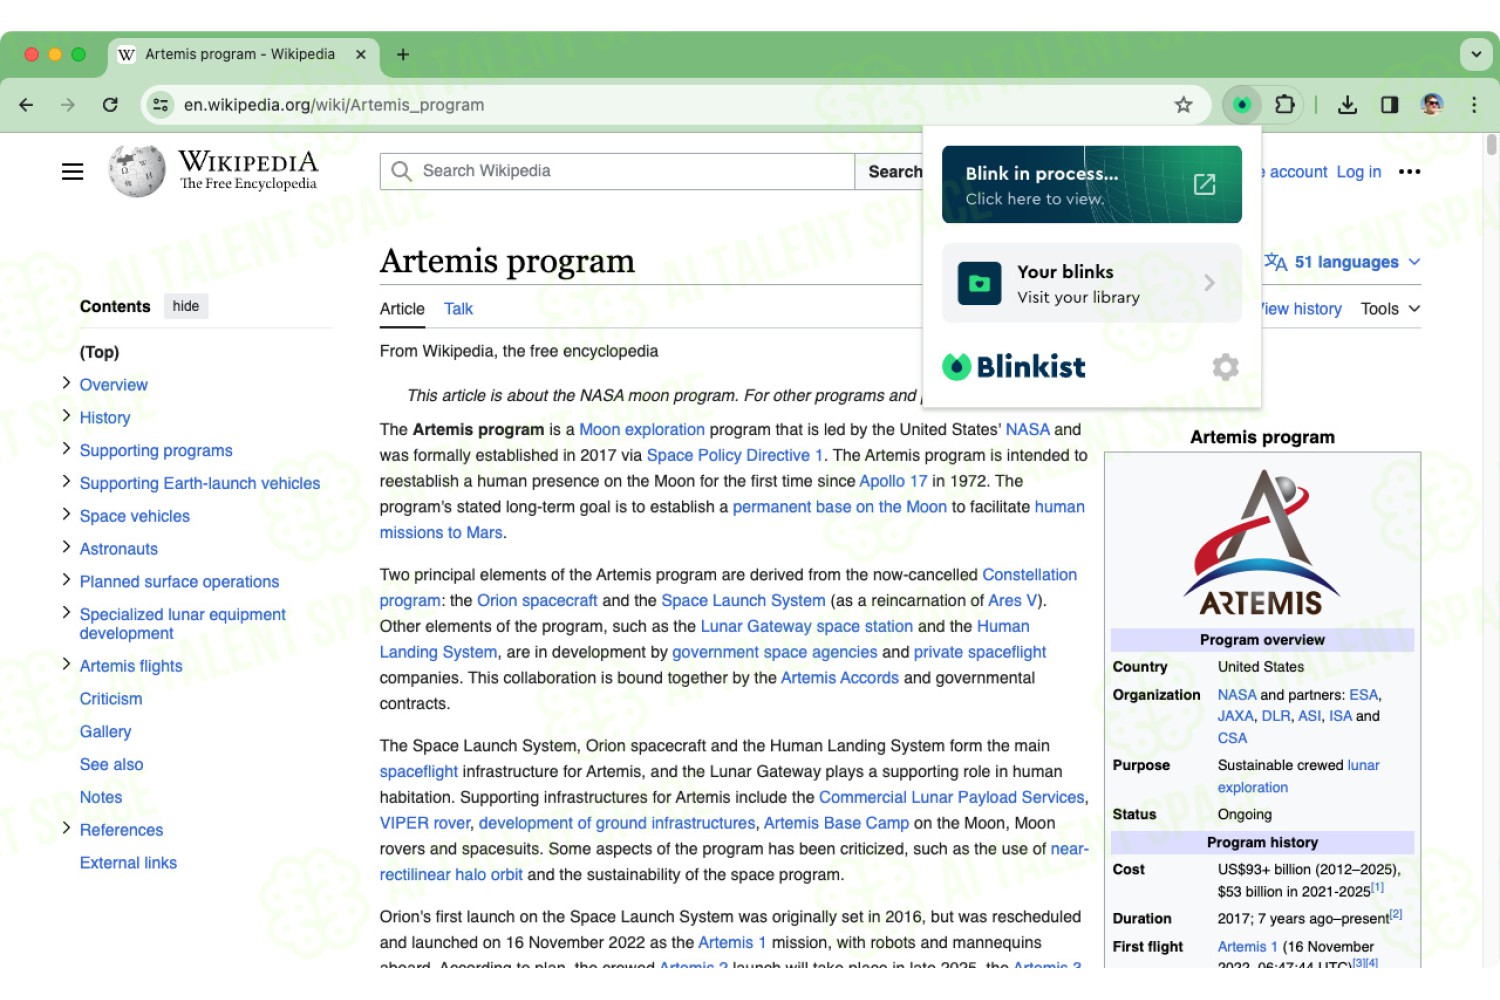Jump to Notes in Contents
The image size is (1500, 1000).
101,798
